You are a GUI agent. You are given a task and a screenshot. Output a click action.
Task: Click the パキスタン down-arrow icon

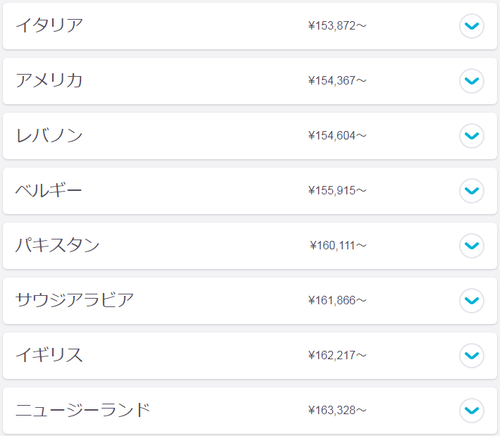tap(472, 246)
